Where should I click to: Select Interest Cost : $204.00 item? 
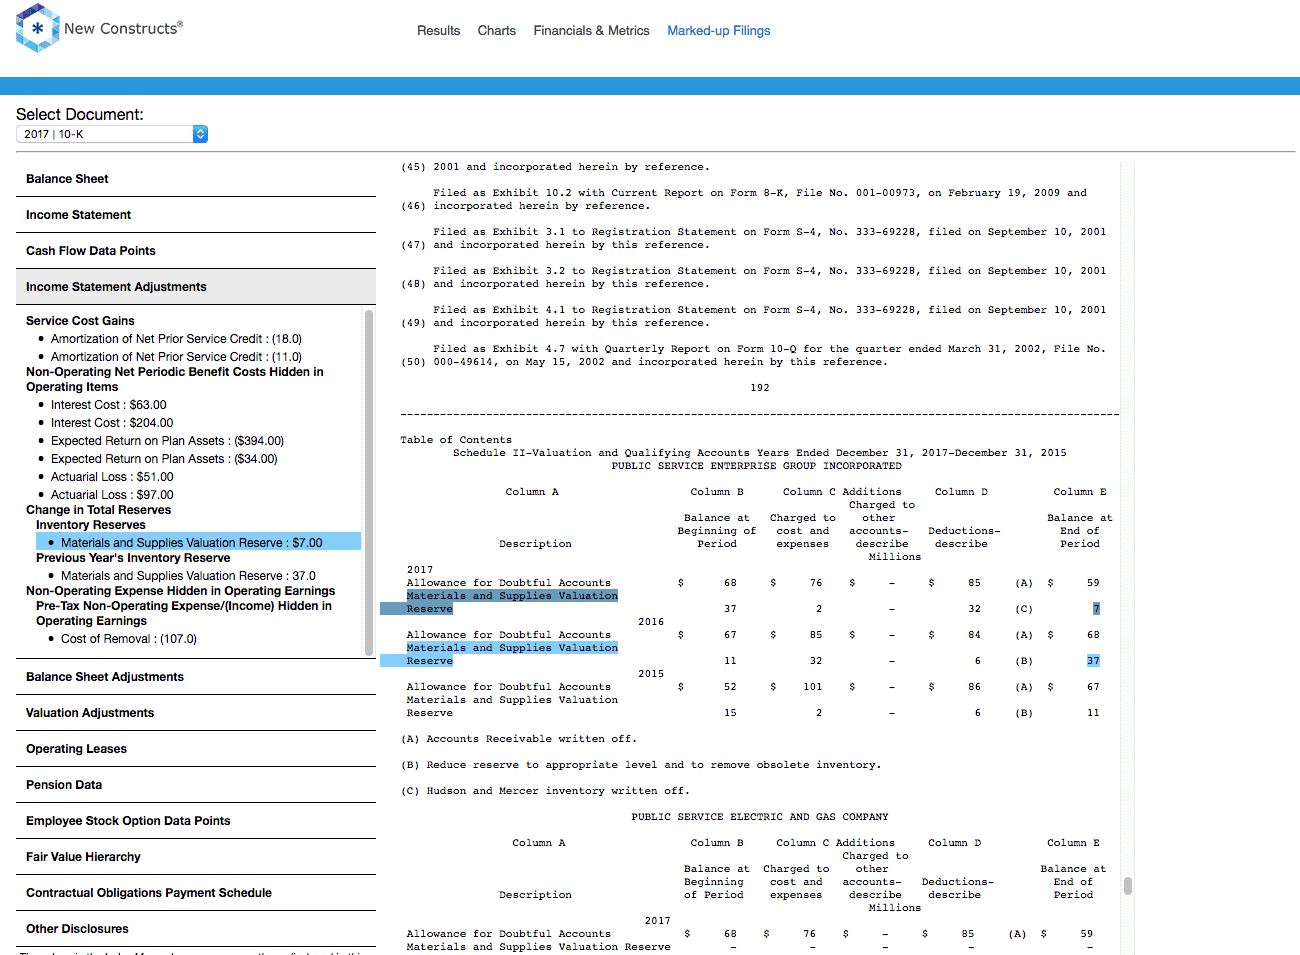click(112, 423)
